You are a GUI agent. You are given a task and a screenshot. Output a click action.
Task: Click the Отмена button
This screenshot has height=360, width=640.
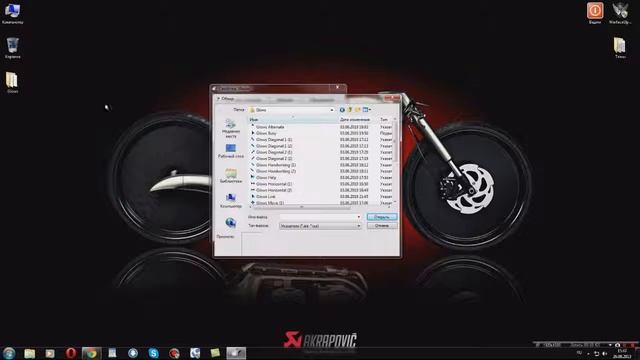coord(382,226)
